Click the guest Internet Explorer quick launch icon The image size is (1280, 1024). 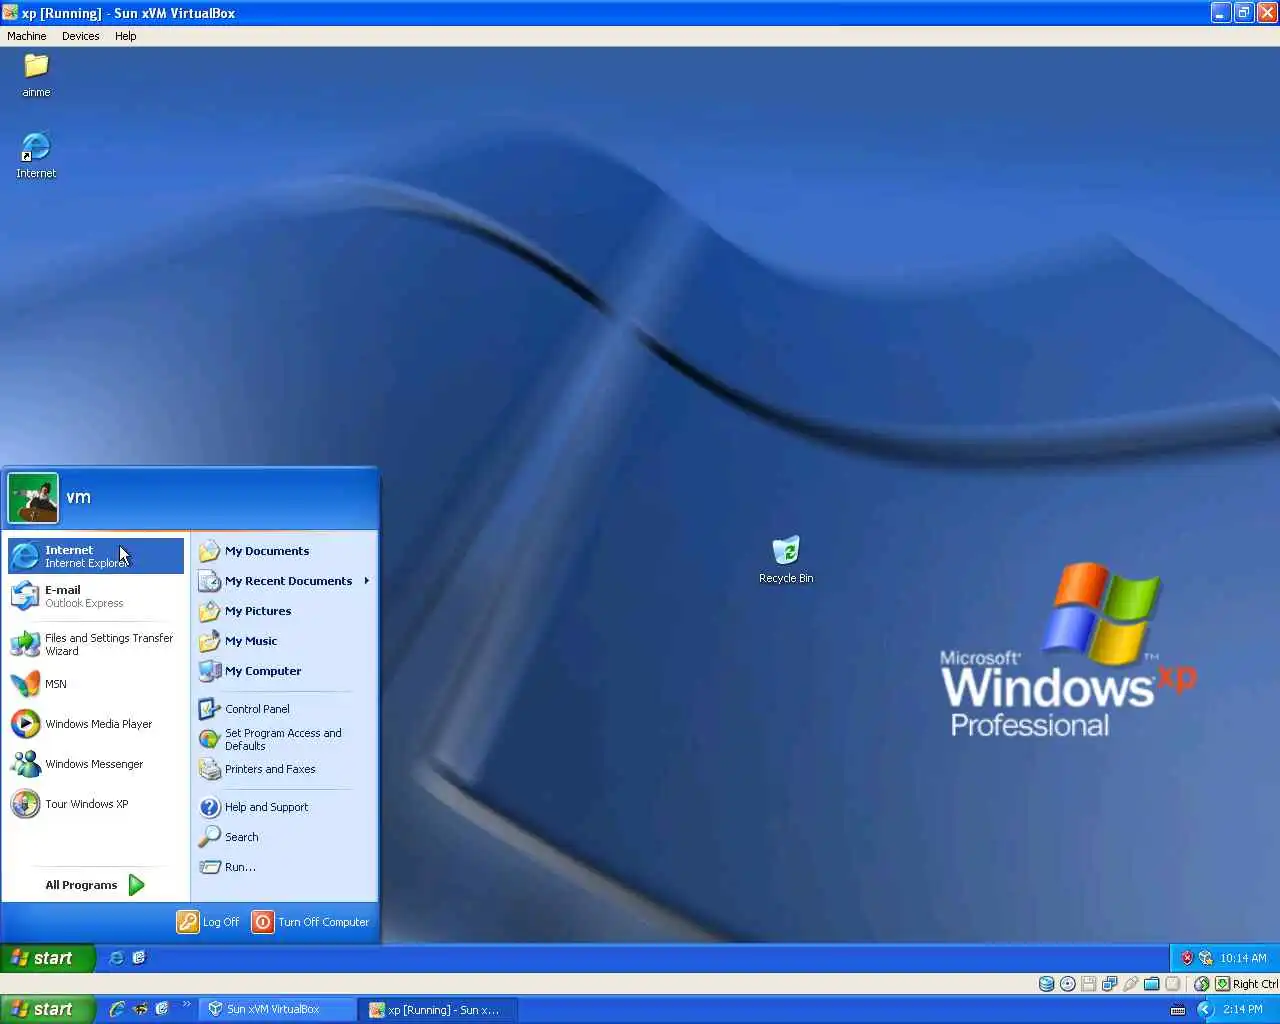[x=116, y=958]
